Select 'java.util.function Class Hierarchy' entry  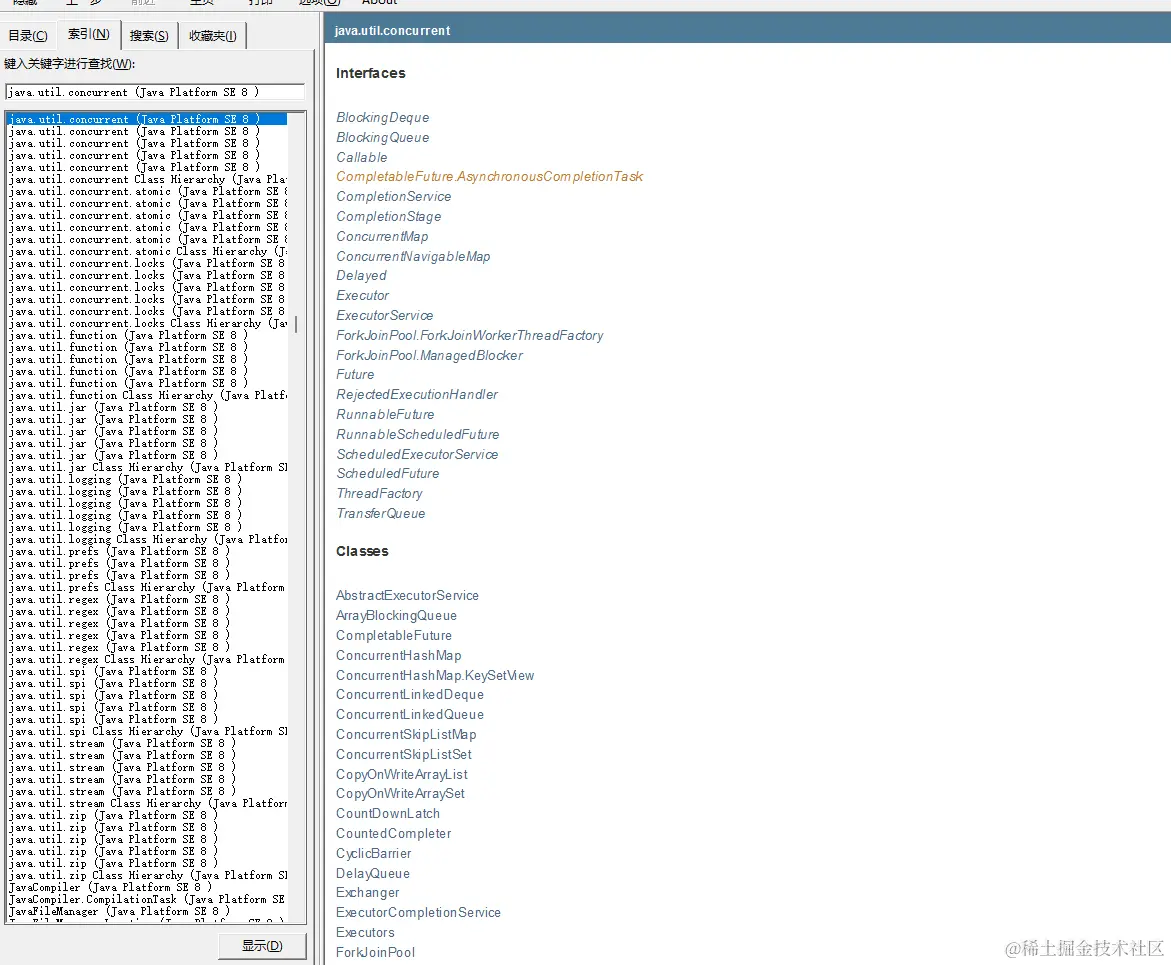(147, 395)
